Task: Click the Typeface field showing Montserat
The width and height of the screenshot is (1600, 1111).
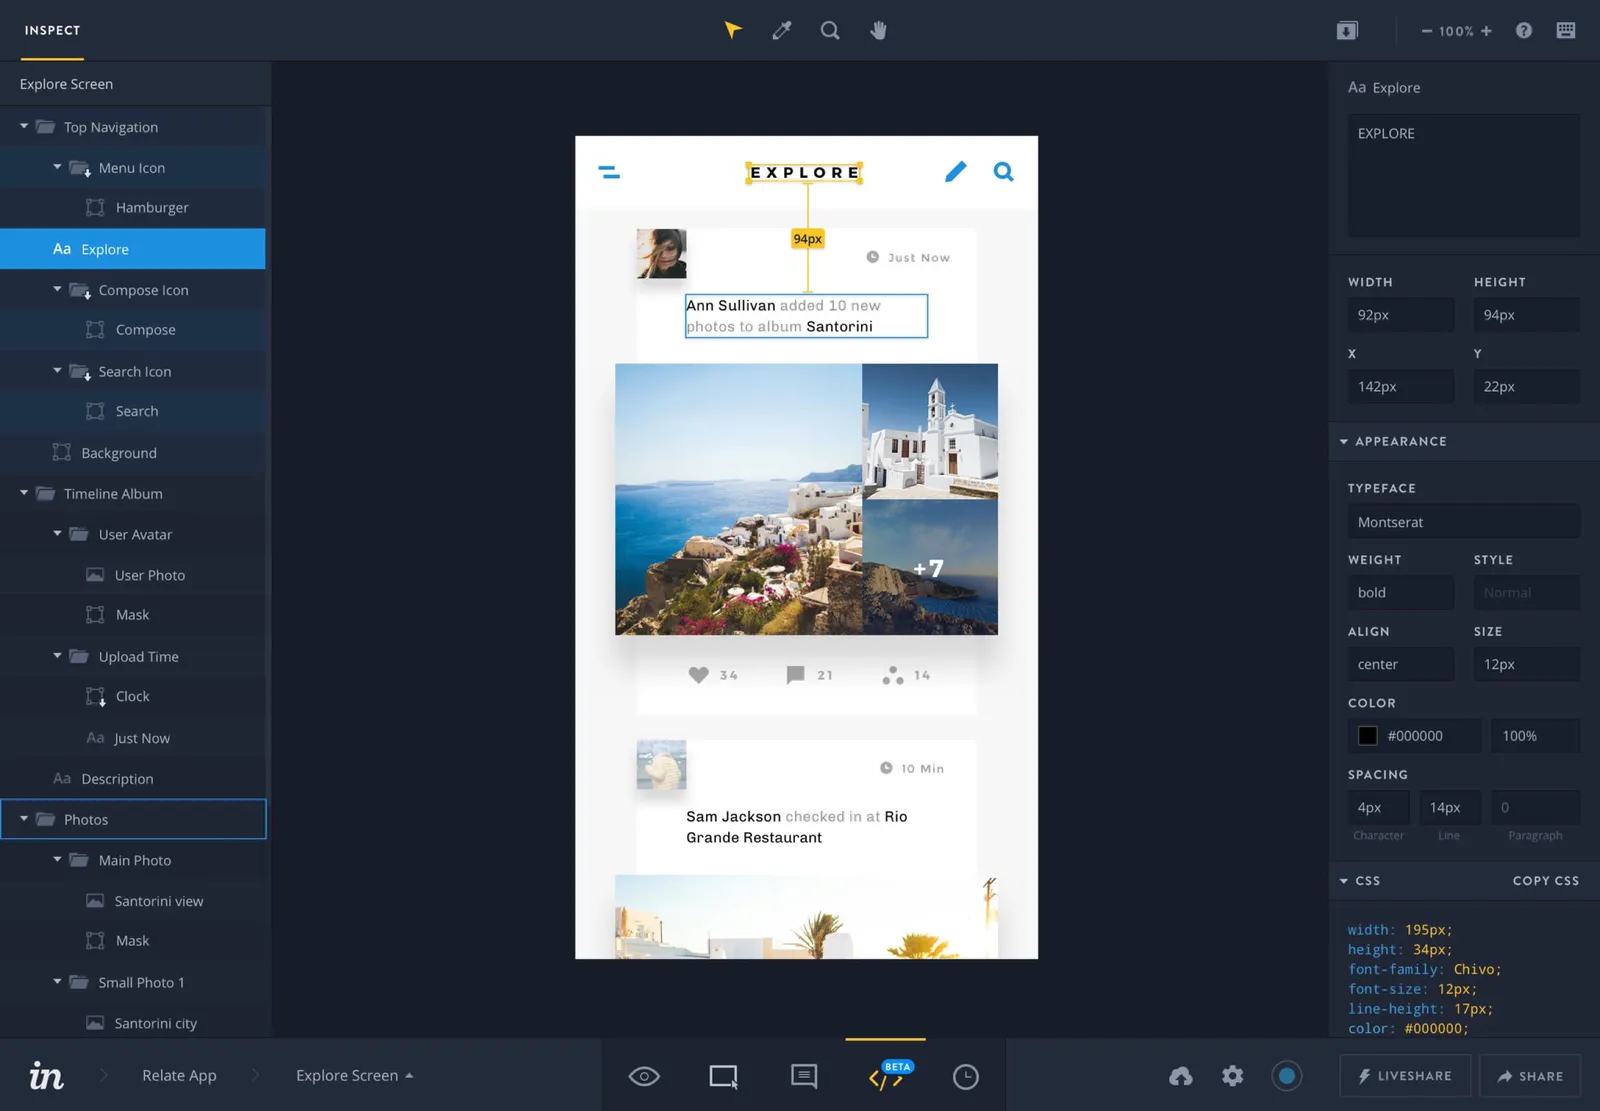Action: click(x=1463, y=521)
